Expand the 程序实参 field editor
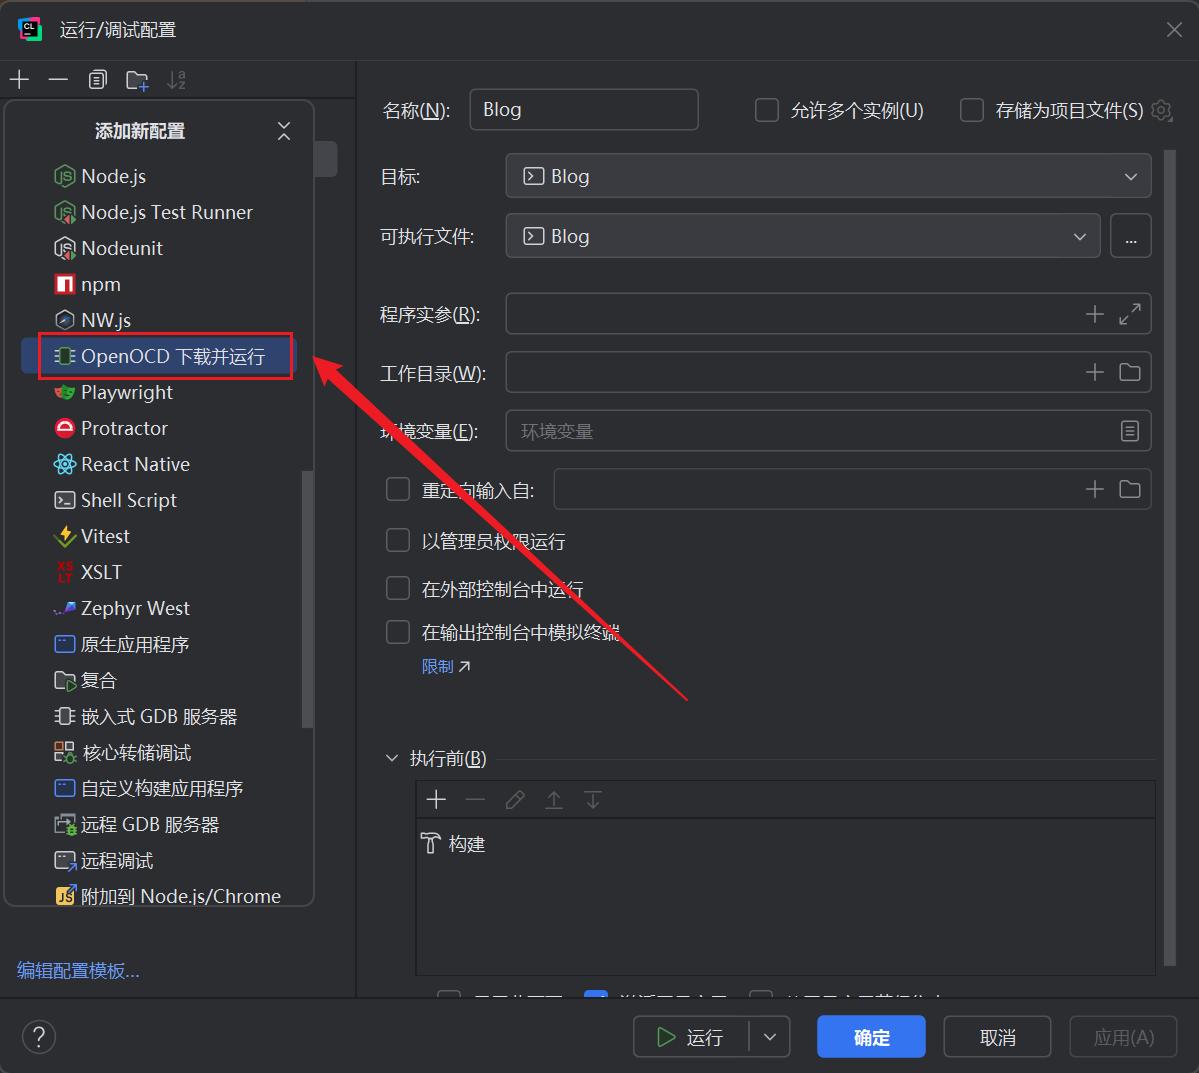 (x=1129, y=314)
